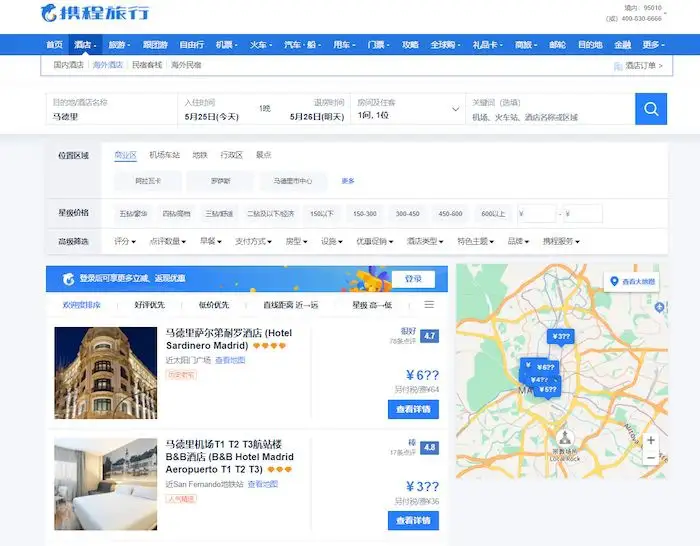Expand the 点评数量 dropdown

coord(167,242)
